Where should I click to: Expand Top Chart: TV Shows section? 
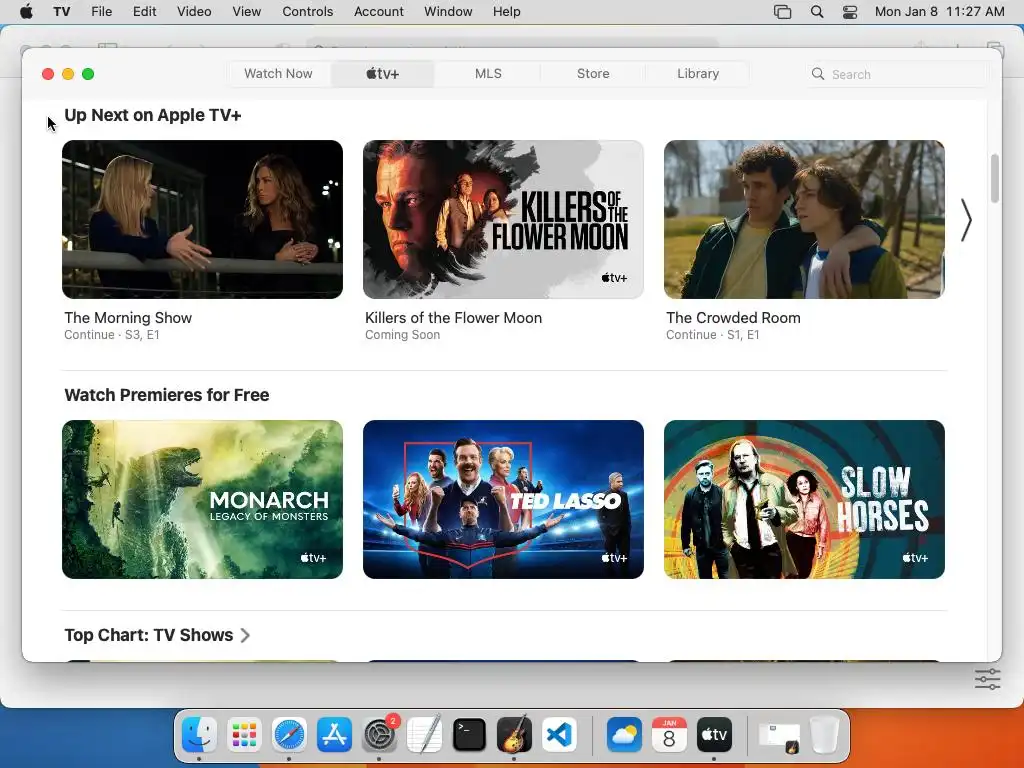coord(245,635)
